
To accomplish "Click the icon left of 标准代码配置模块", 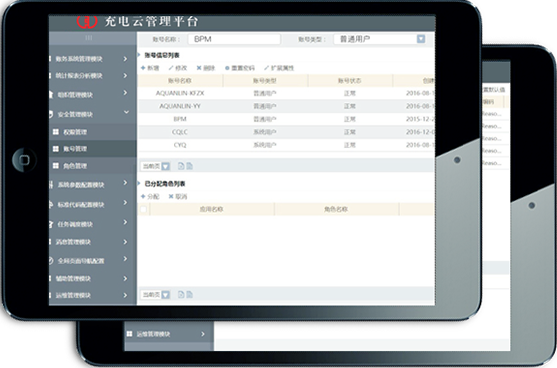I will point(51,204).
